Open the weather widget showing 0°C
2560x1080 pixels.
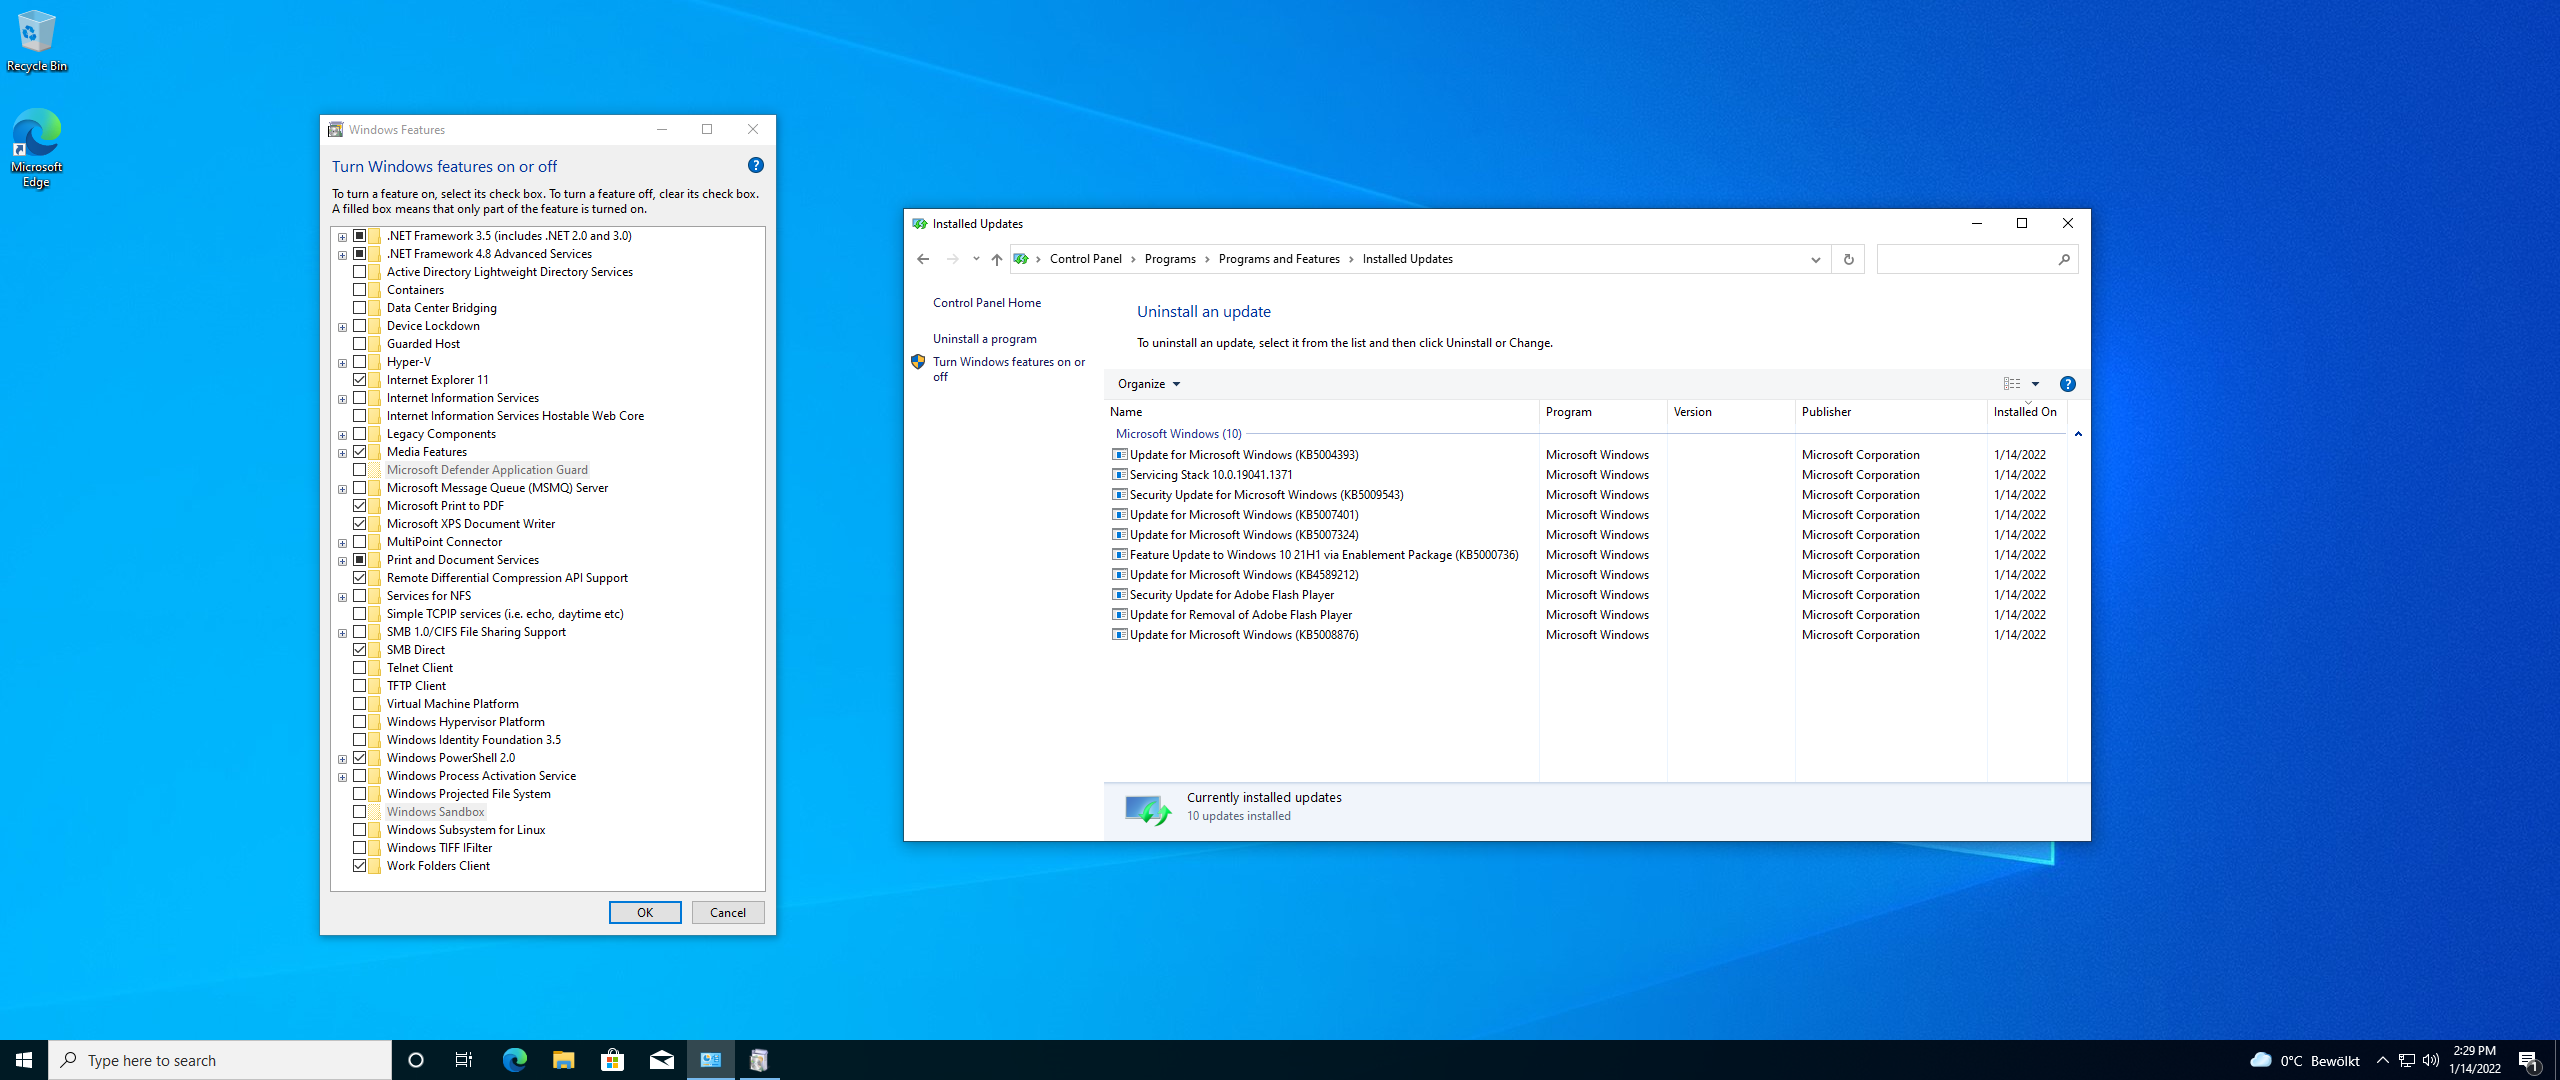coord(2304,1060)
